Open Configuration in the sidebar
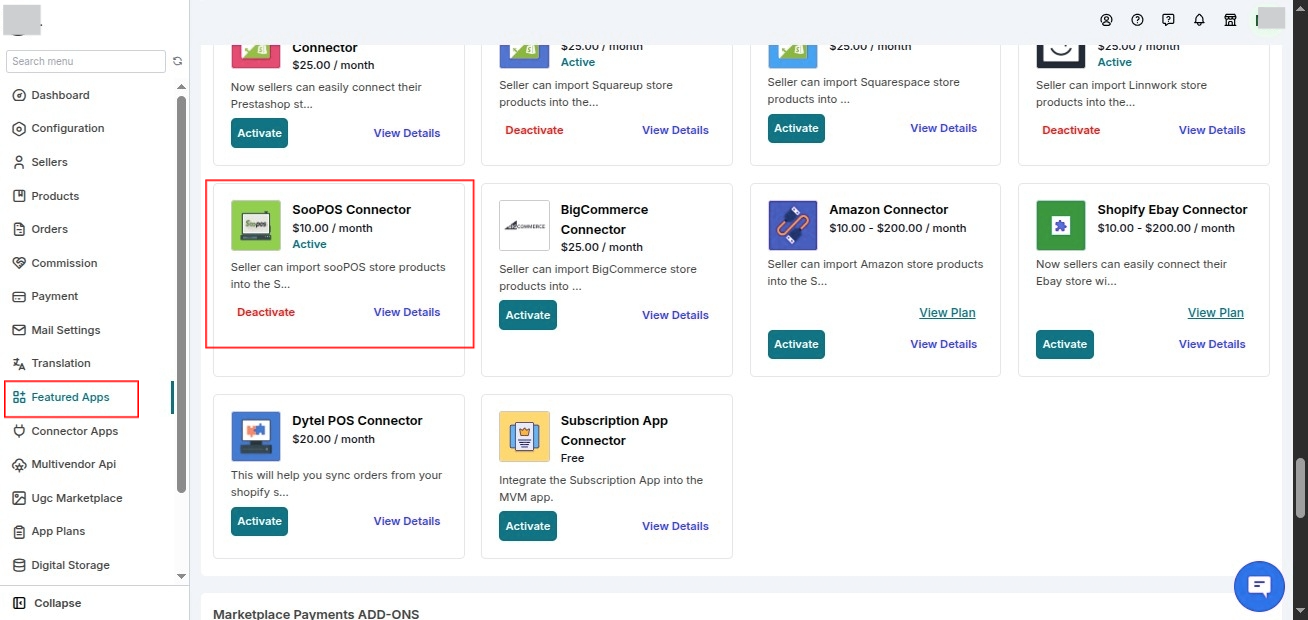Screen dimensions: 1308x620 68,128
